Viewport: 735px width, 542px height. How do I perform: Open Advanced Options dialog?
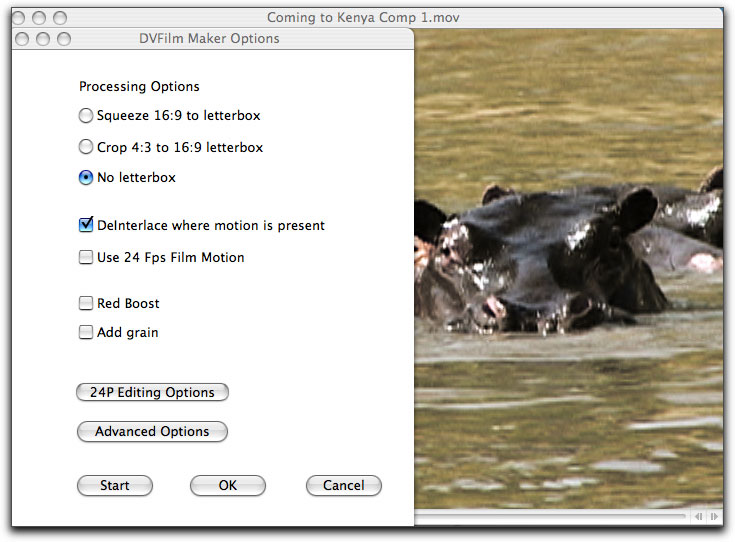point(152,431)
